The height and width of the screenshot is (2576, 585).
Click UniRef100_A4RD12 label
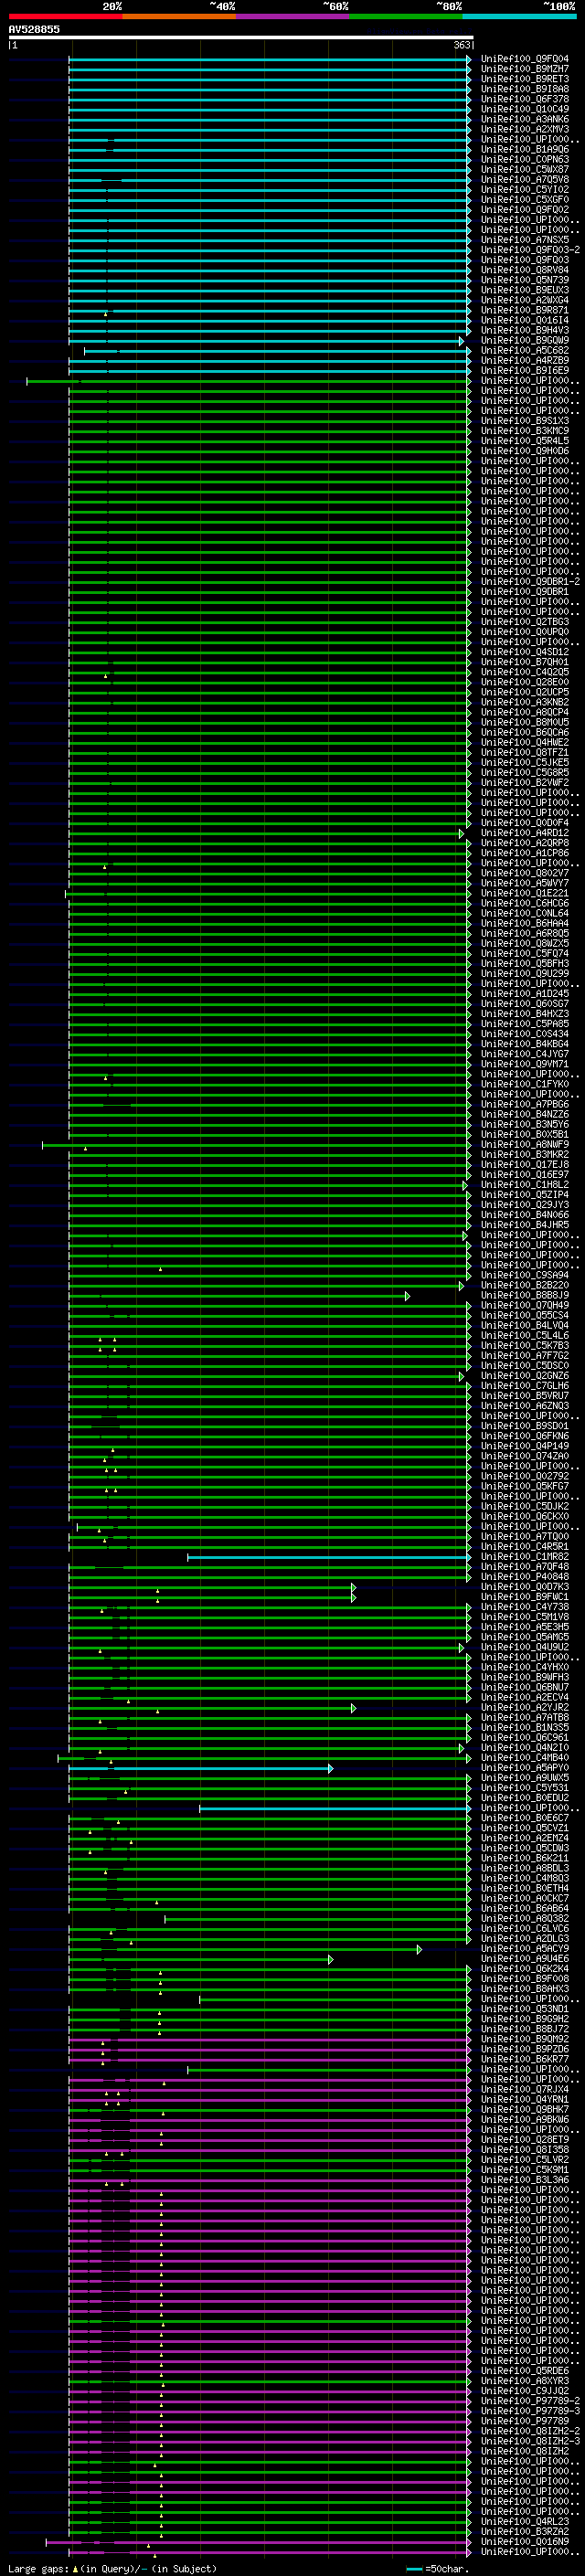524,833
